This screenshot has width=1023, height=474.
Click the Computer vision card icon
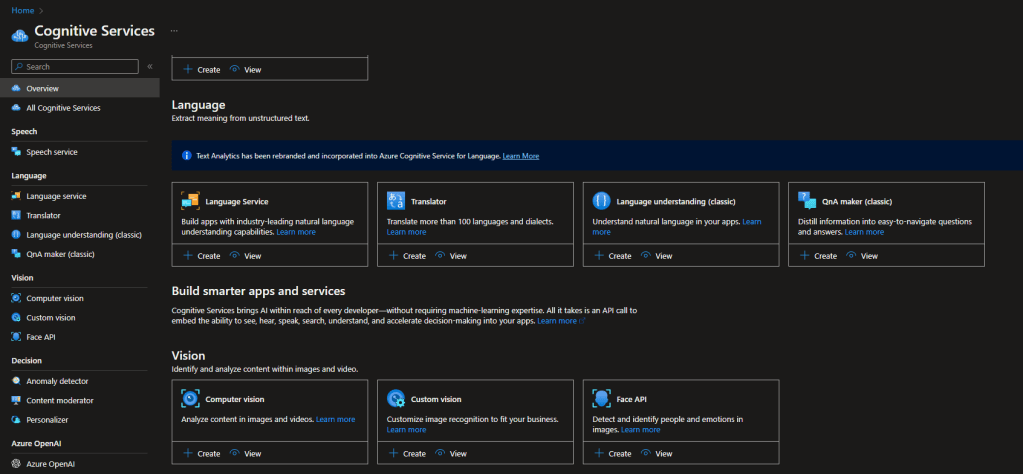click(190, 398)
